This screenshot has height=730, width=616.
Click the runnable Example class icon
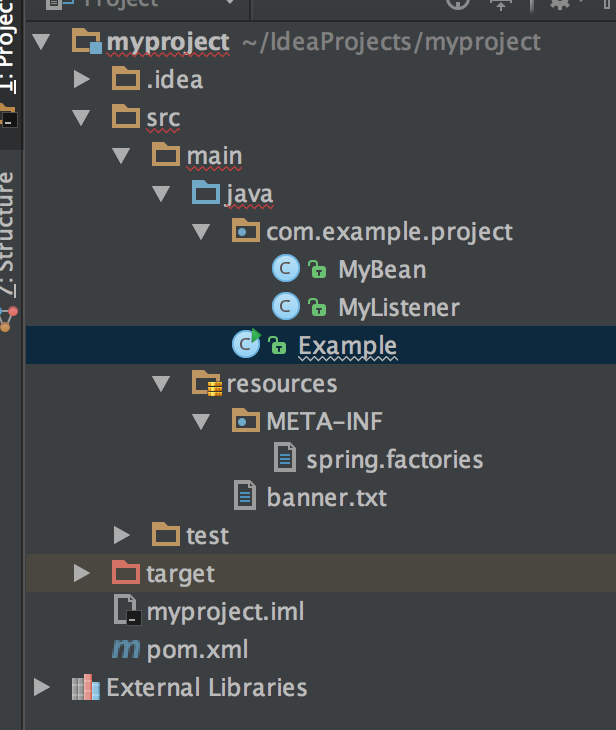click(x=246, y=345)
